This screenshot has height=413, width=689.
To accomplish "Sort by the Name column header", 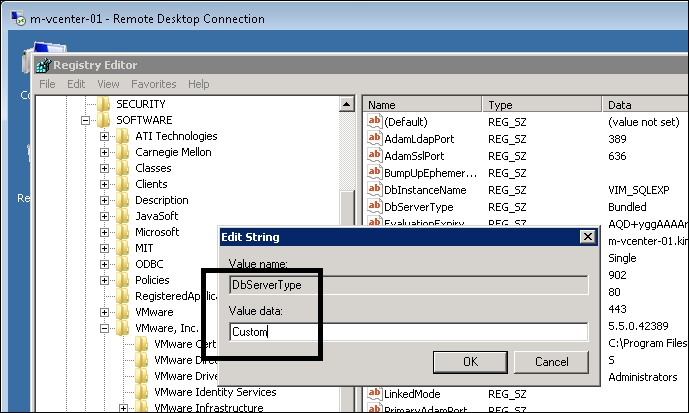I will [x=422, y=105].
